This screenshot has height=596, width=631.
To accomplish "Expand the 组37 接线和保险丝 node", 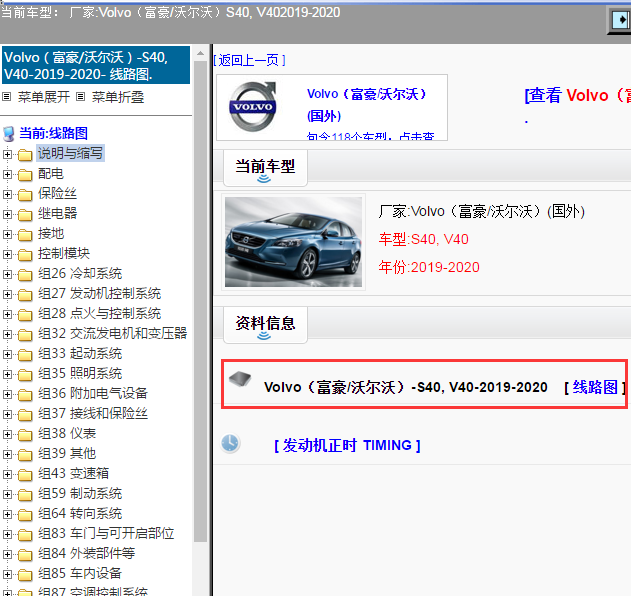I will tap(7, 414).
